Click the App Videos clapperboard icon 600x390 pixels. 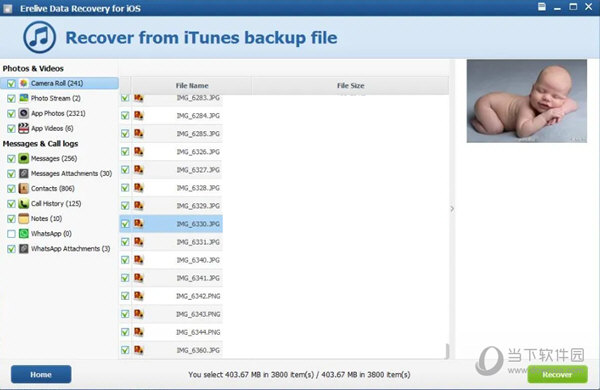coord(24,128)
